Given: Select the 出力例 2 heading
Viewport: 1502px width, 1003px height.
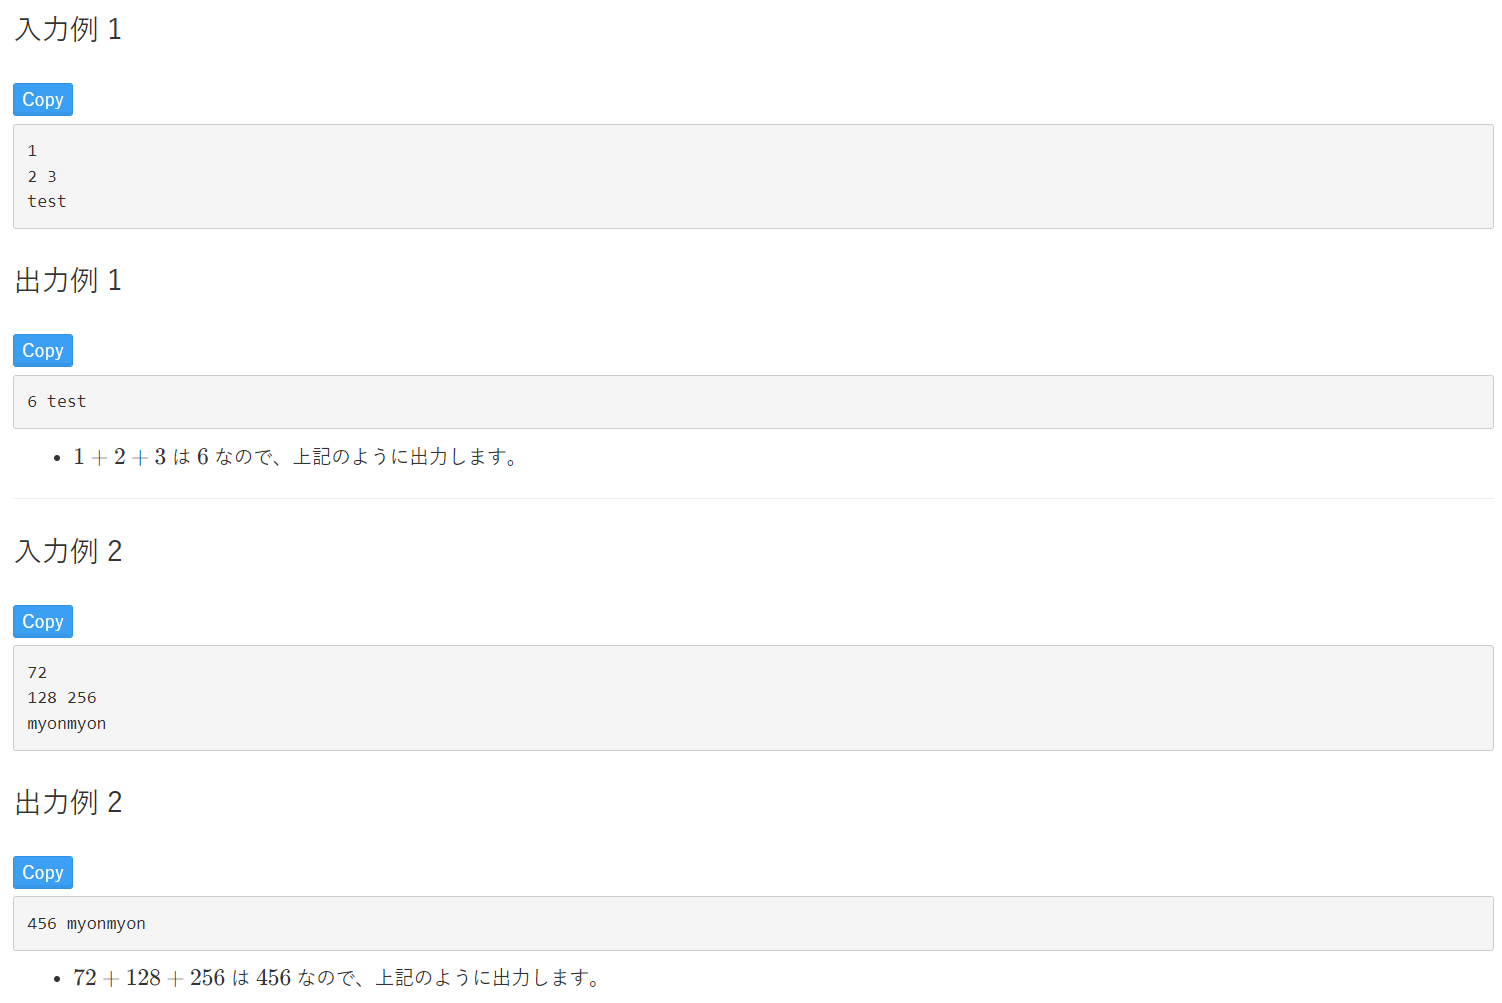Looking at the screenshot, I should (68, 802).
